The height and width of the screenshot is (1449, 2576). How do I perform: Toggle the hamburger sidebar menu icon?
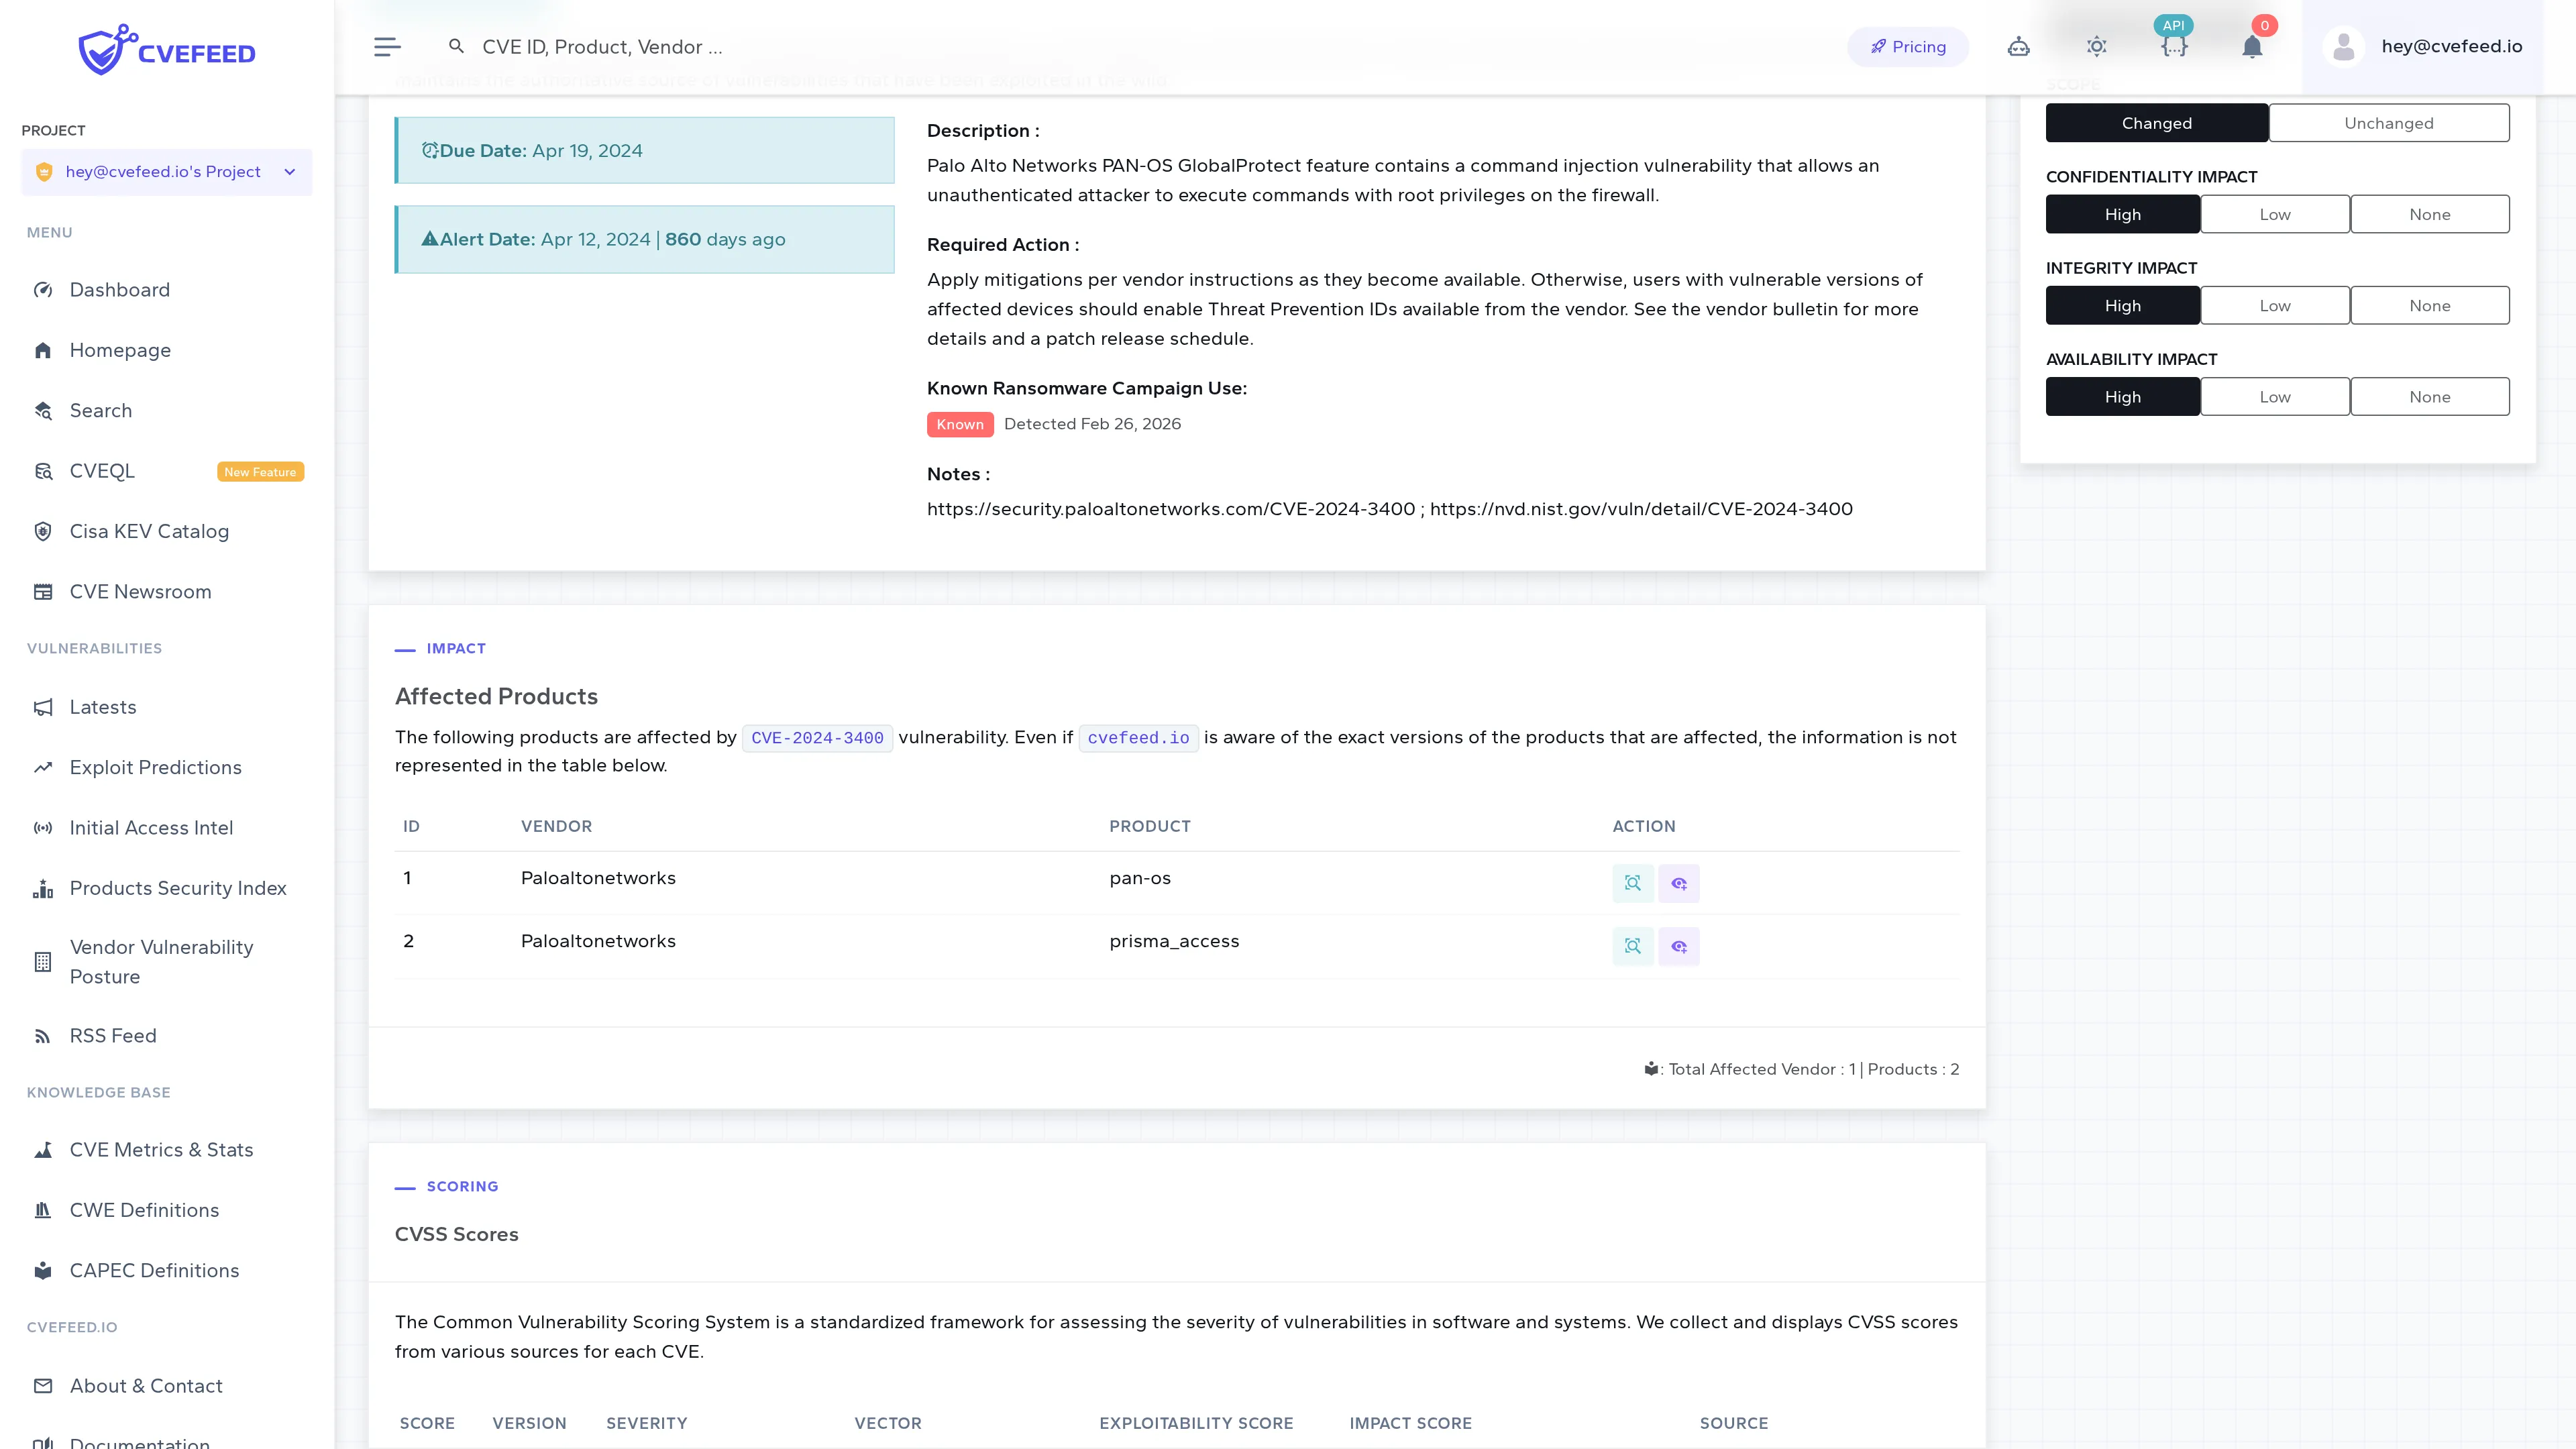[387, 47]
